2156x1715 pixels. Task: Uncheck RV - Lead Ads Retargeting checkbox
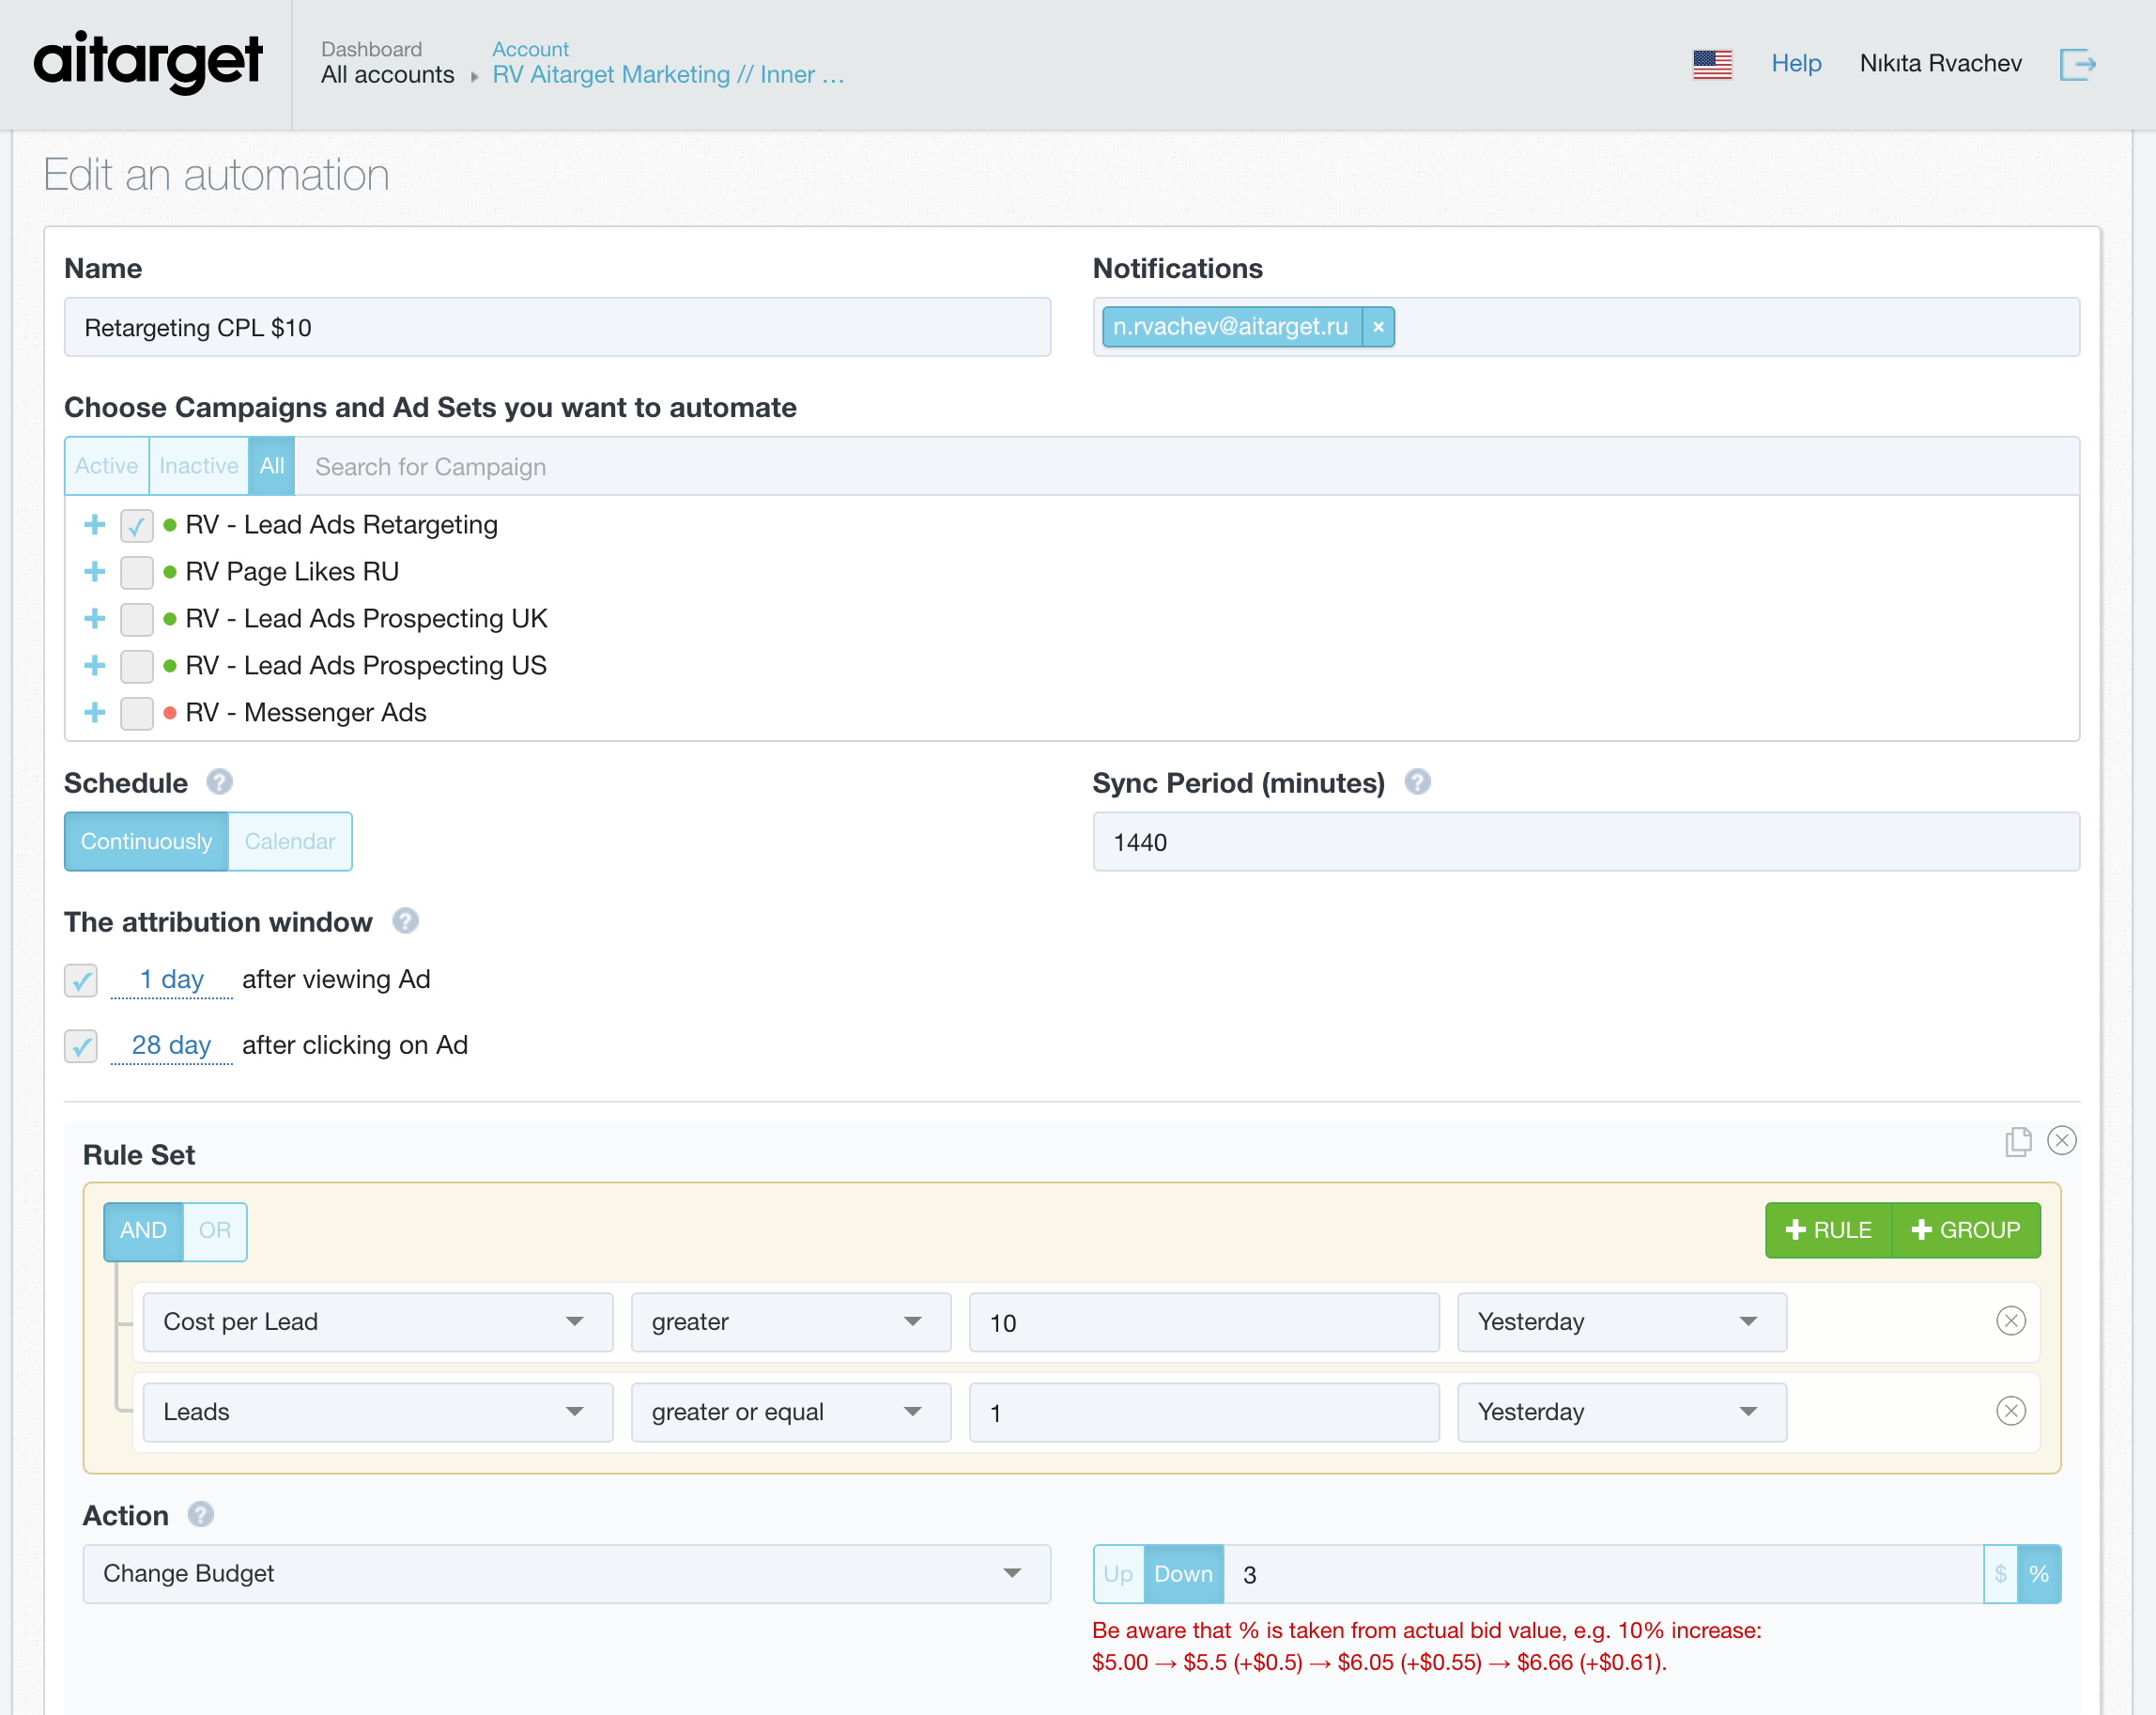click(137, 526)
